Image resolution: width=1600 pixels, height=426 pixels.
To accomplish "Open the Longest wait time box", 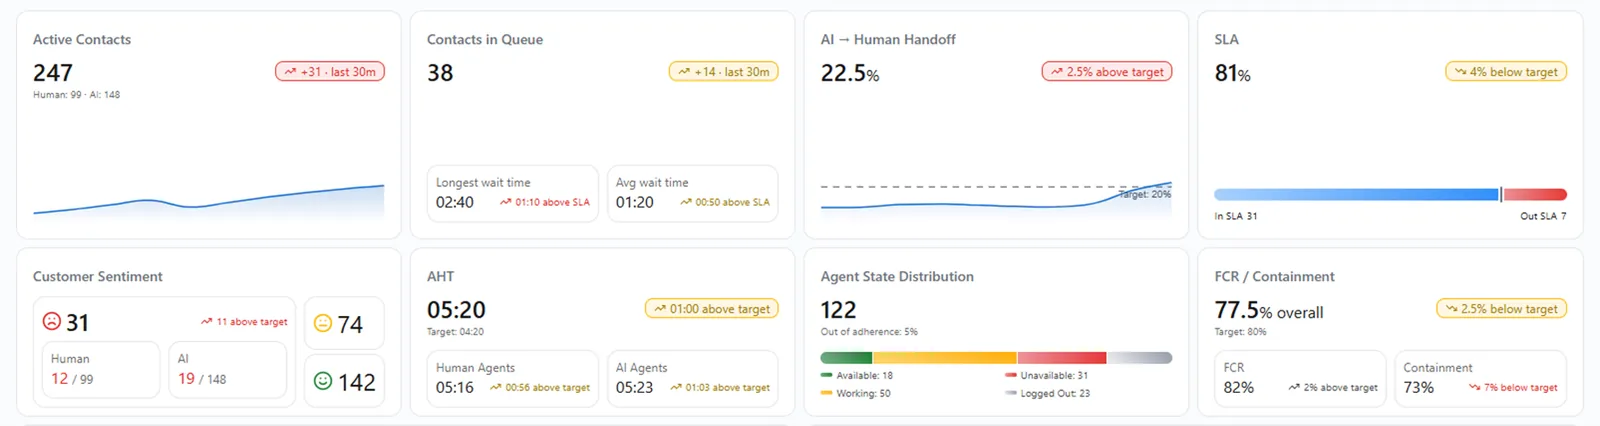I will point(512,193).
